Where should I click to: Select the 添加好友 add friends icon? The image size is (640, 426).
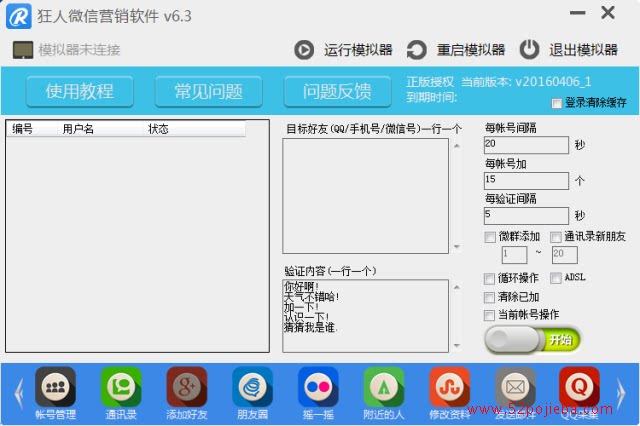[187, 386]
